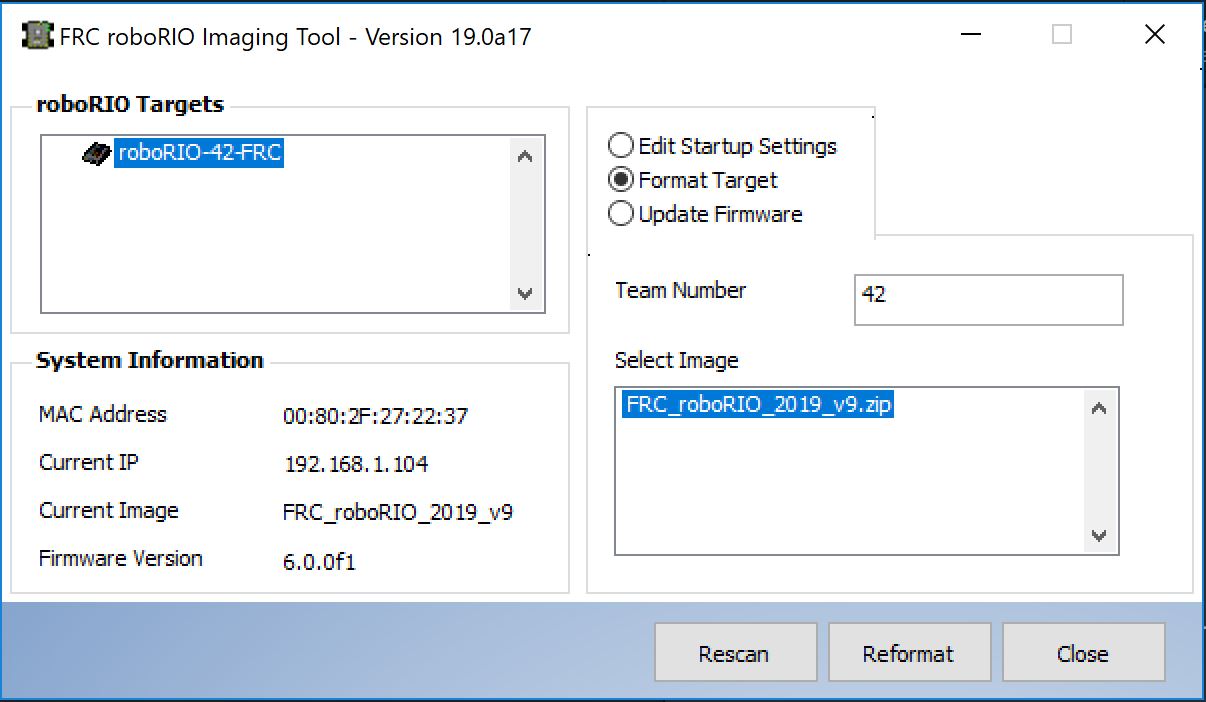The image size is (1206, 702).
Task: Click the Current IP value 192.168.1.104
Action: (x=357, y=465)
